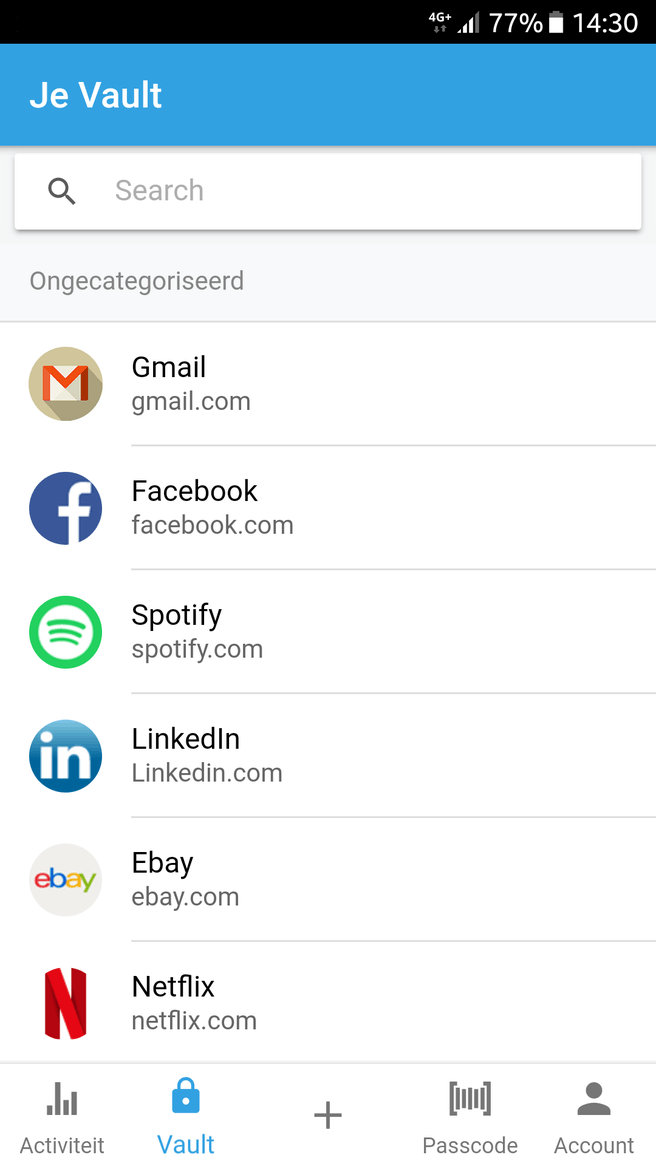Tap the Facebook logo icon
Viewport: 656px width, 1166px height.
(x=65, y=508)
